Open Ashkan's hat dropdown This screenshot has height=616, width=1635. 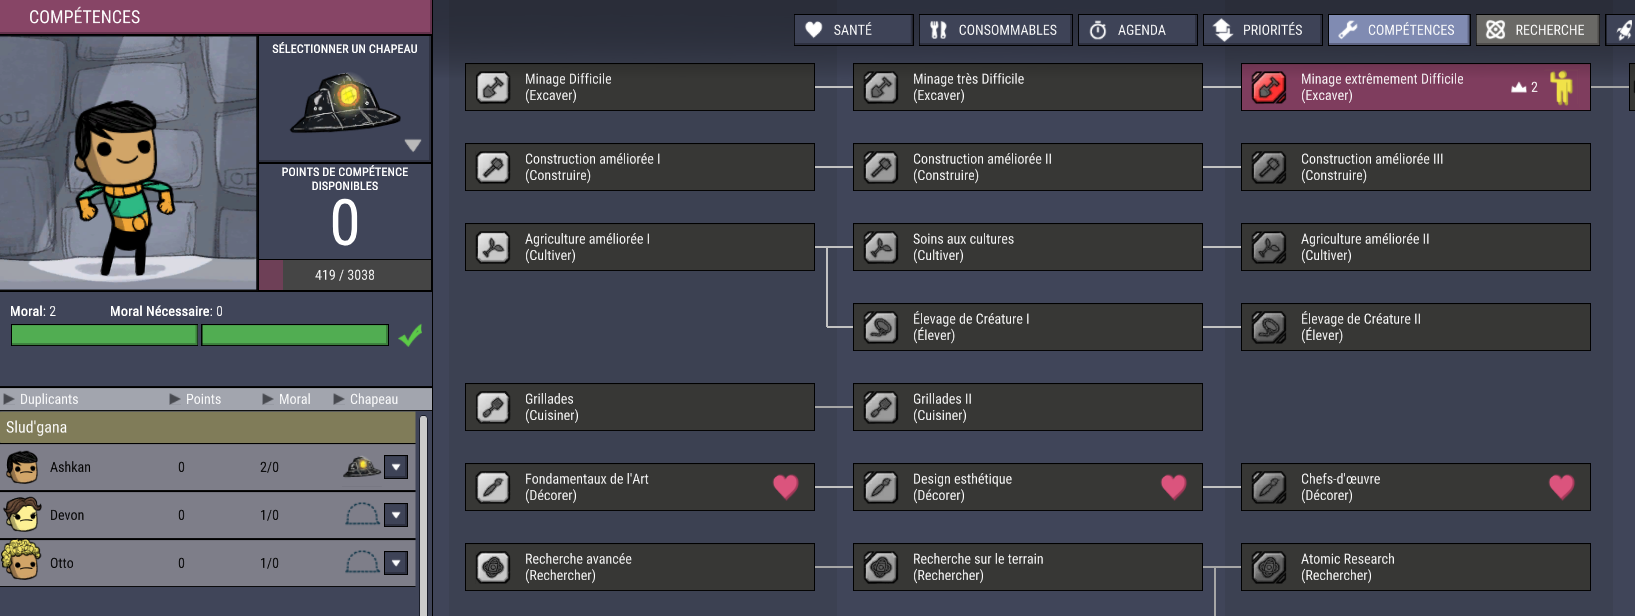point(397,467)
